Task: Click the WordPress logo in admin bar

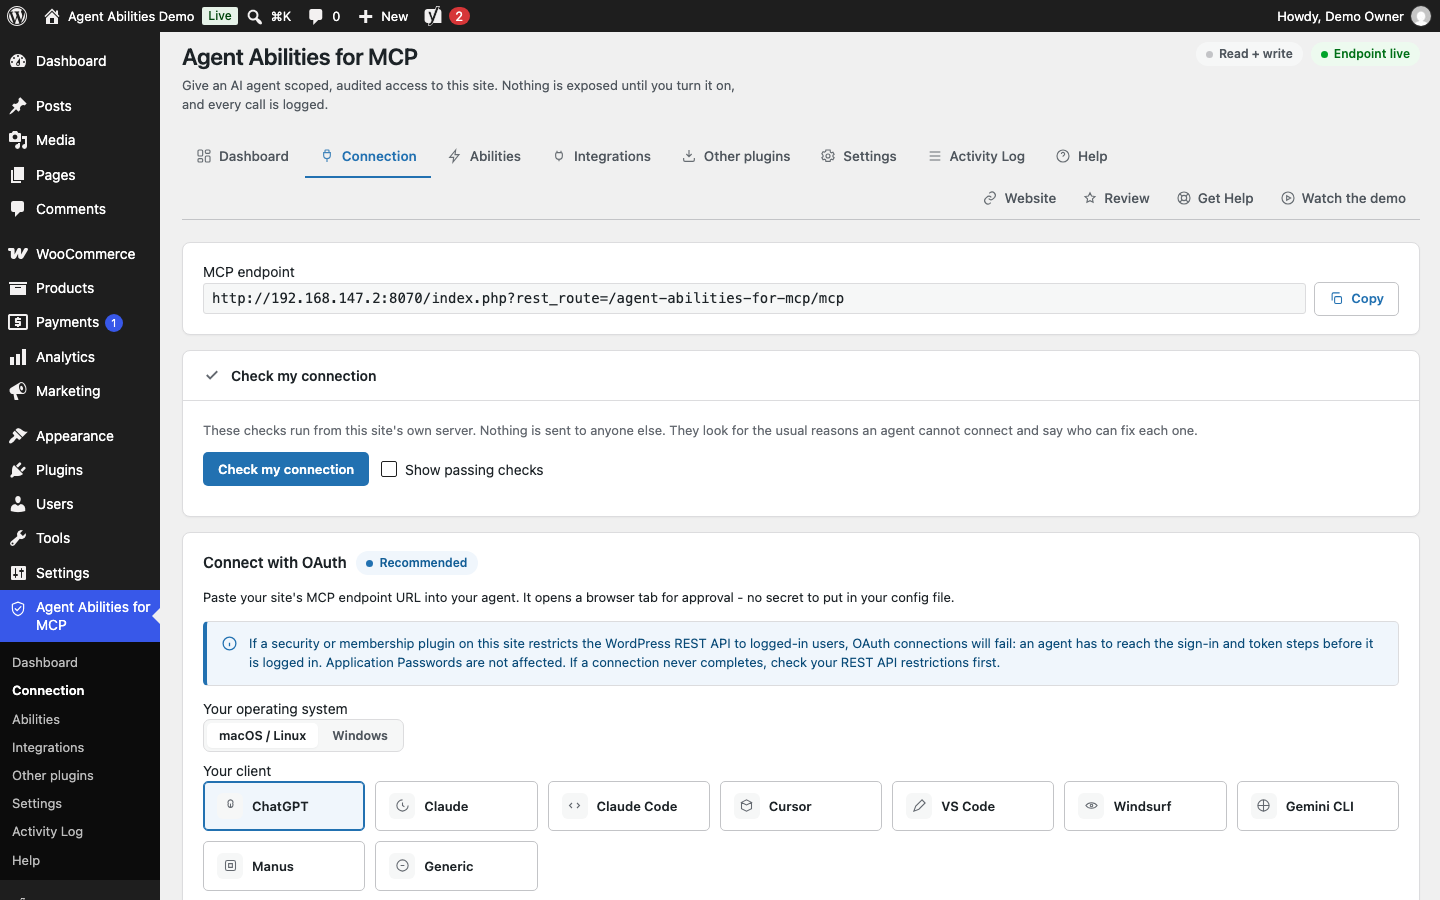Action: coord(17,16)
